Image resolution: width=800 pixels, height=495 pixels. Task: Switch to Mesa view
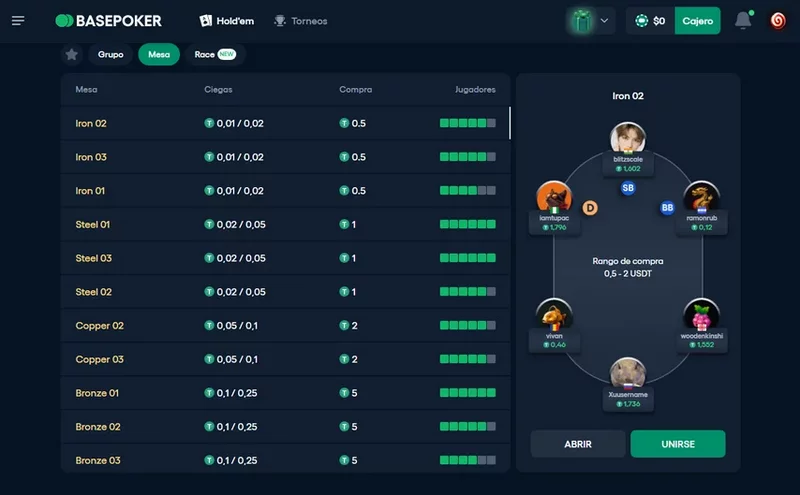pyautogui.click(x=159, y=55)
